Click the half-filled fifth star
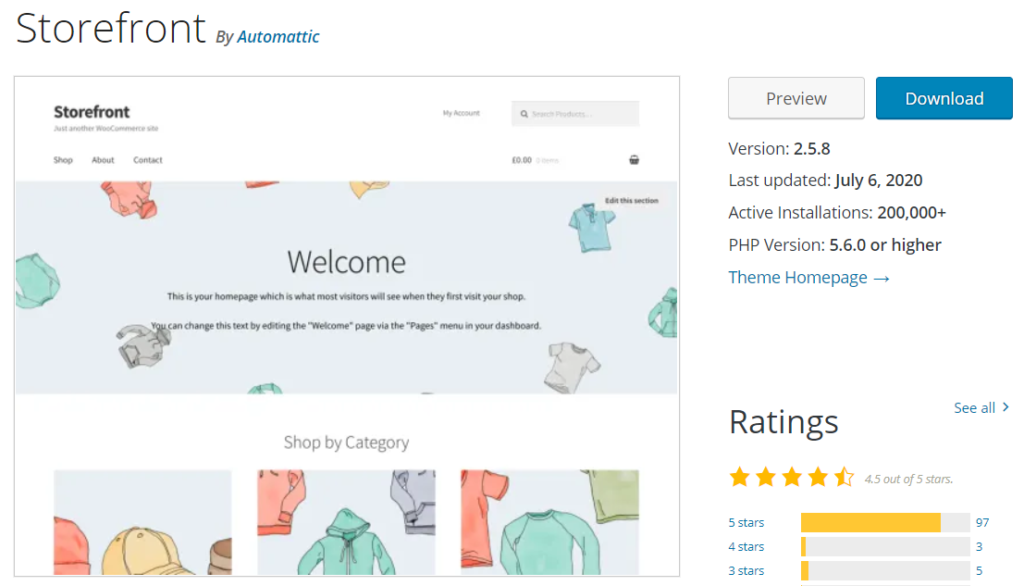This screenshot has width=1024, height=586. 843,477
